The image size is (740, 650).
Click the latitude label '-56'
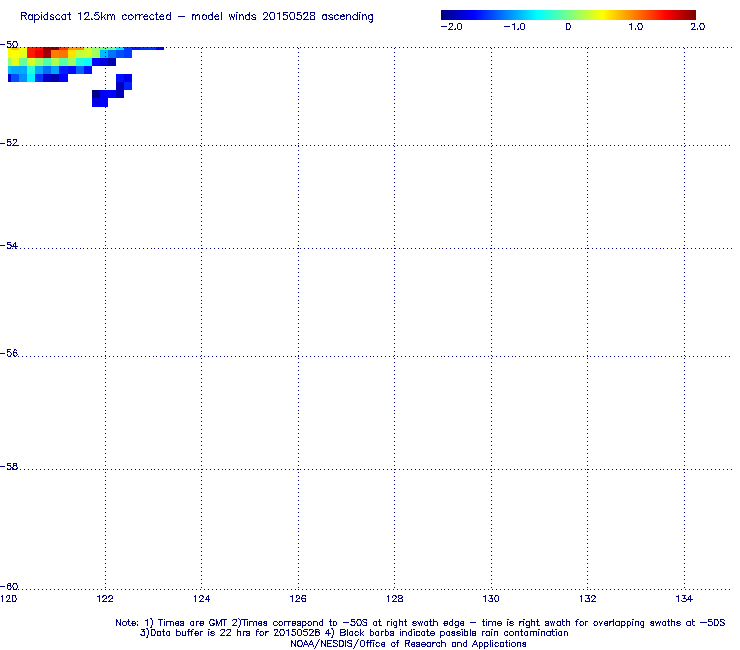(x=9, y=353)
